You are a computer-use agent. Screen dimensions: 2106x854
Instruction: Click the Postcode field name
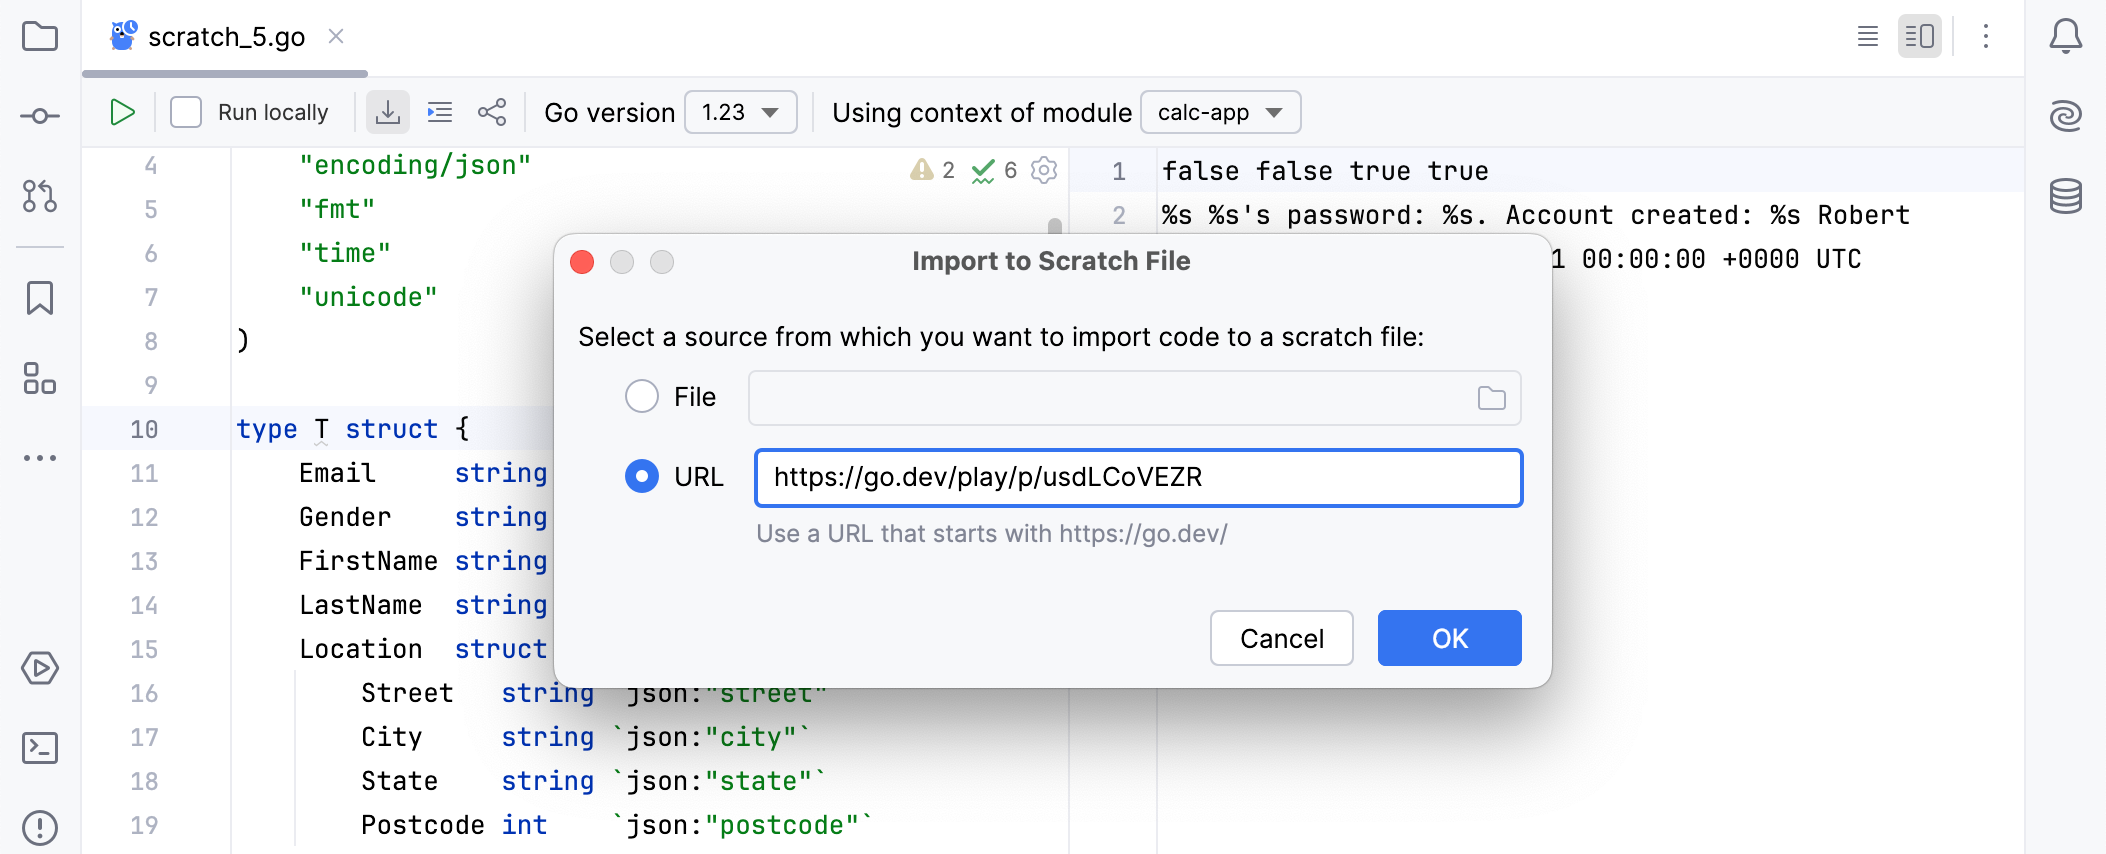tap(423, 825)
